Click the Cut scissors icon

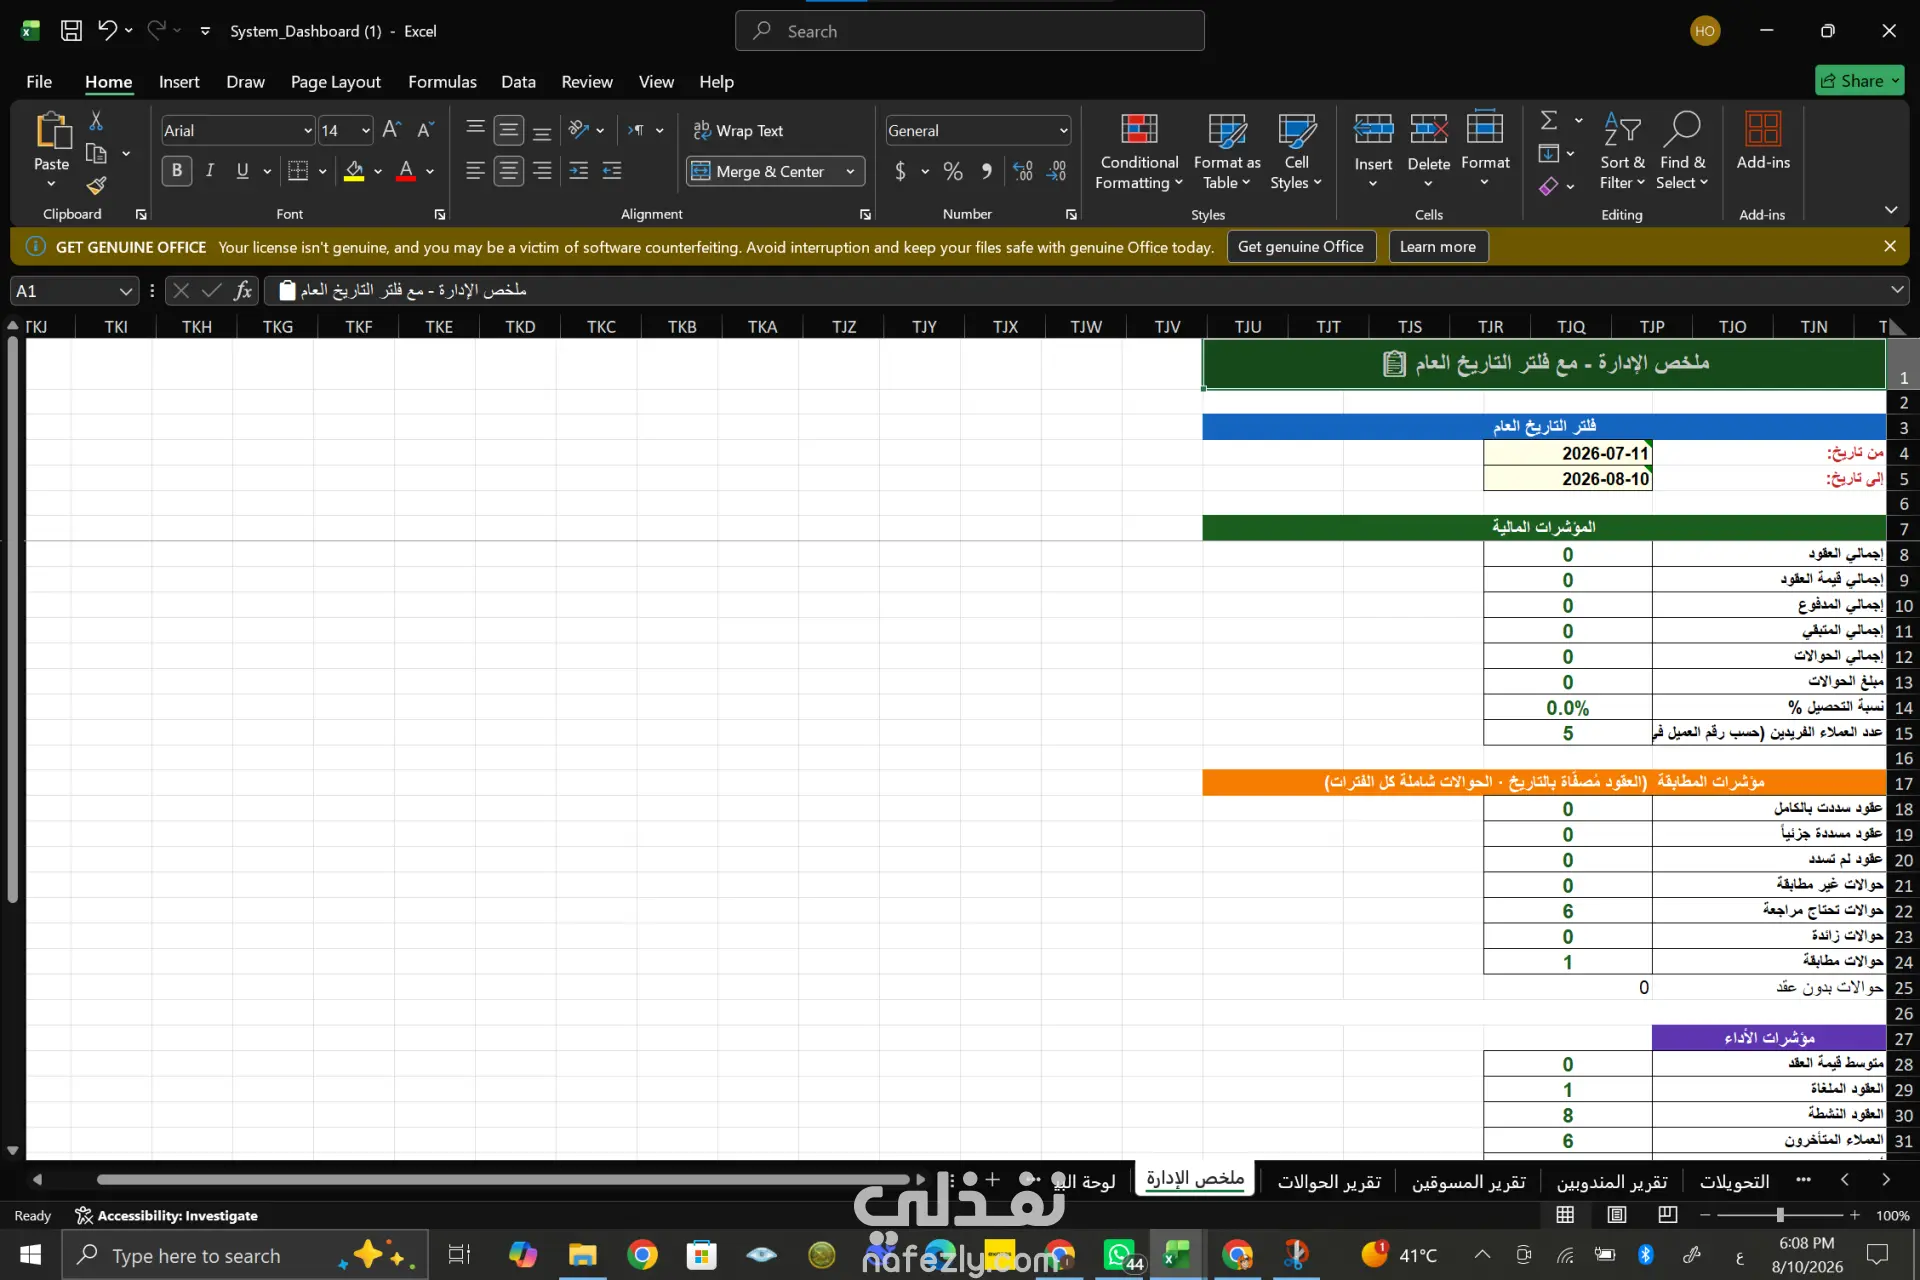click(96, 121)
